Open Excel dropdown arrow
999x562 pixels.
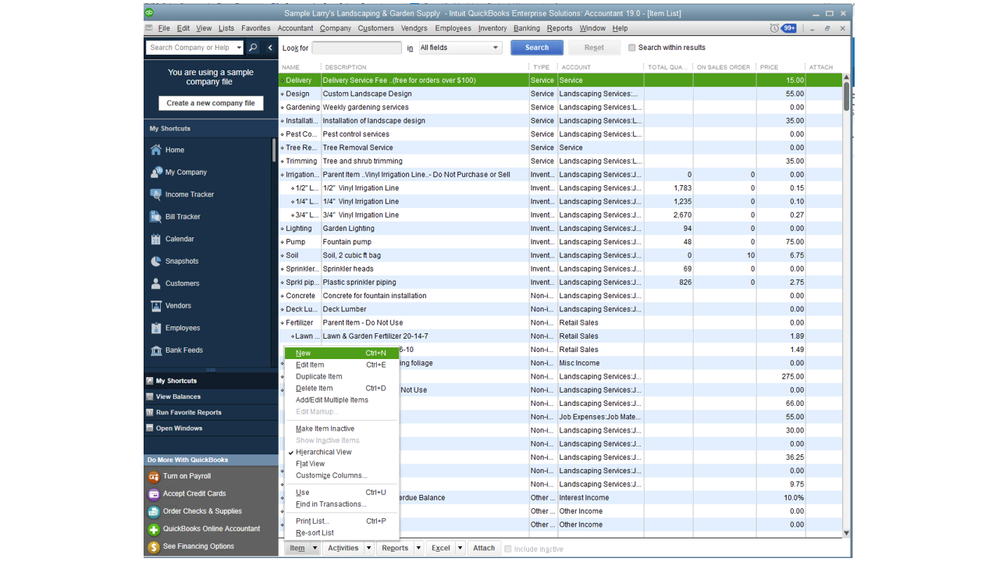click(x=460, y=548)
